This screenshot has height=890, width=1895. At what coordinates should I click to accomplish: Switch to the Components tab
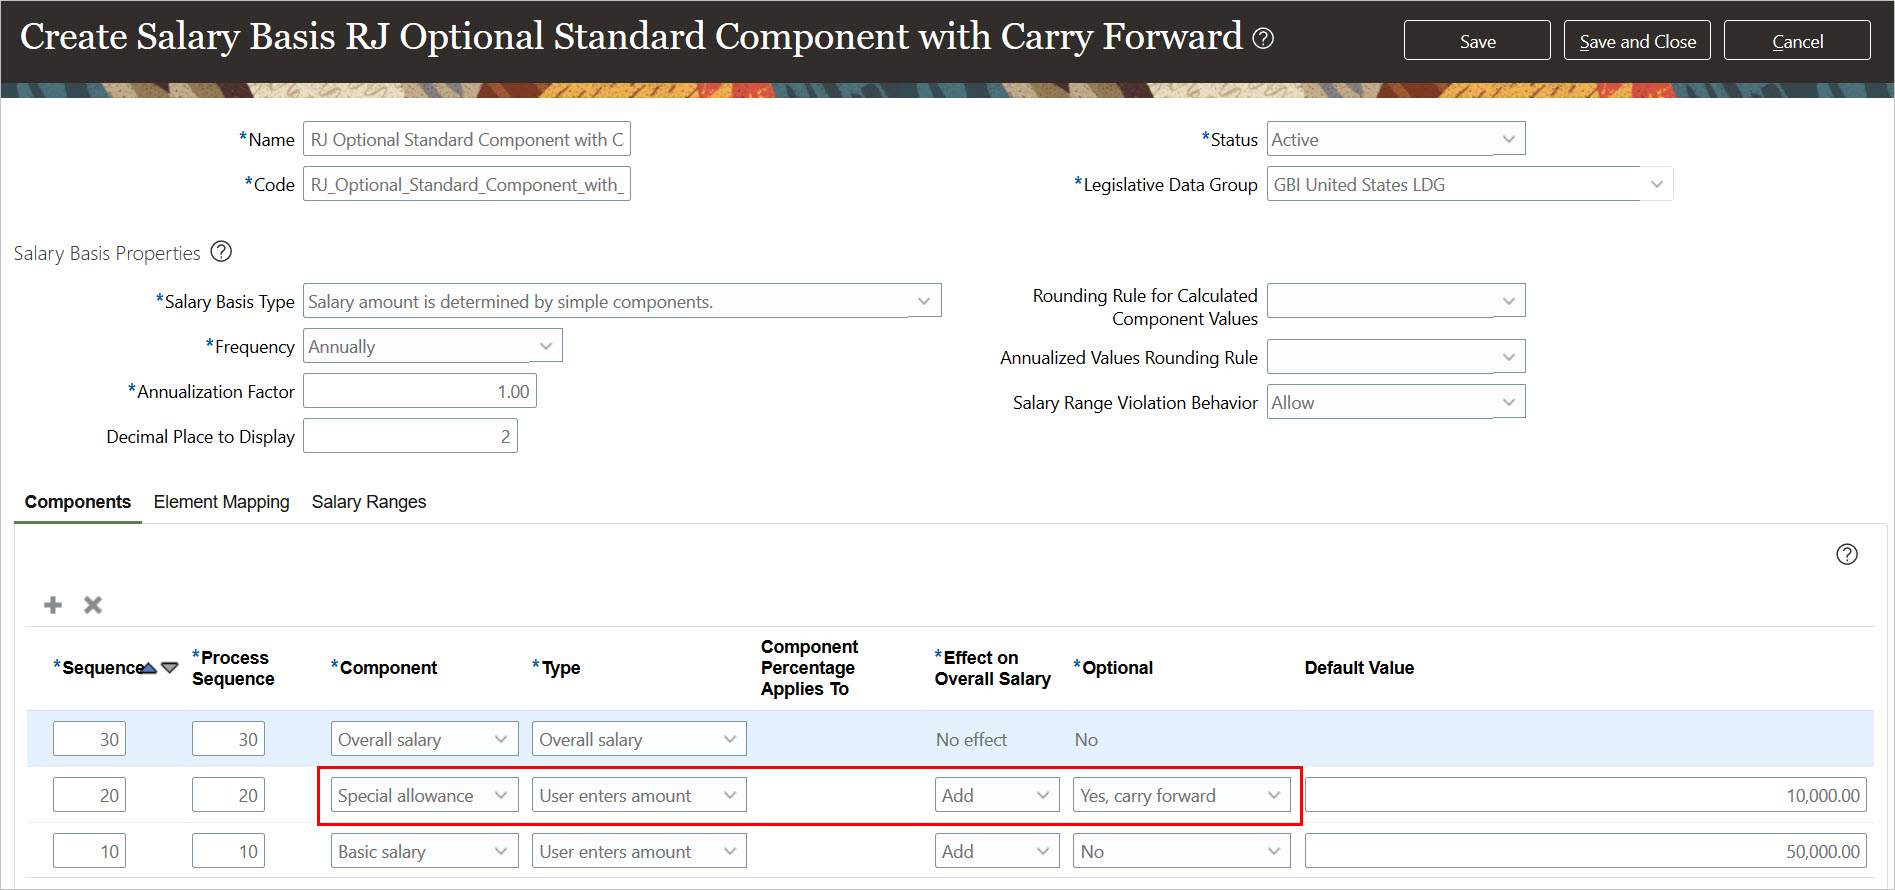(78, 502)
